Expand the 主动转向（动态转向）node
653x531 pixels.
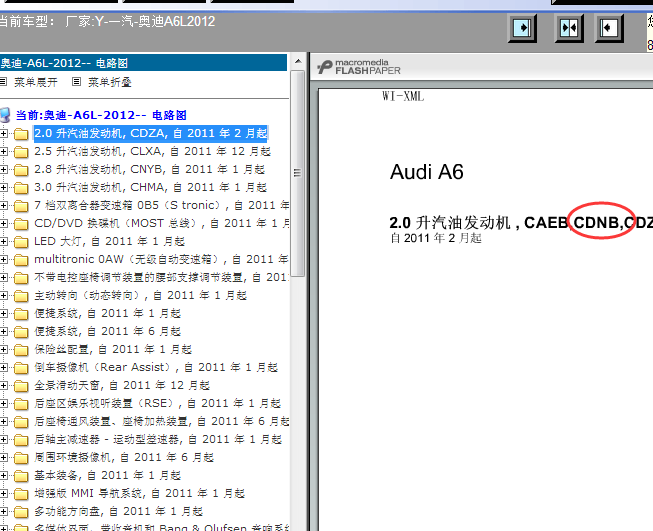pos(4,296)
